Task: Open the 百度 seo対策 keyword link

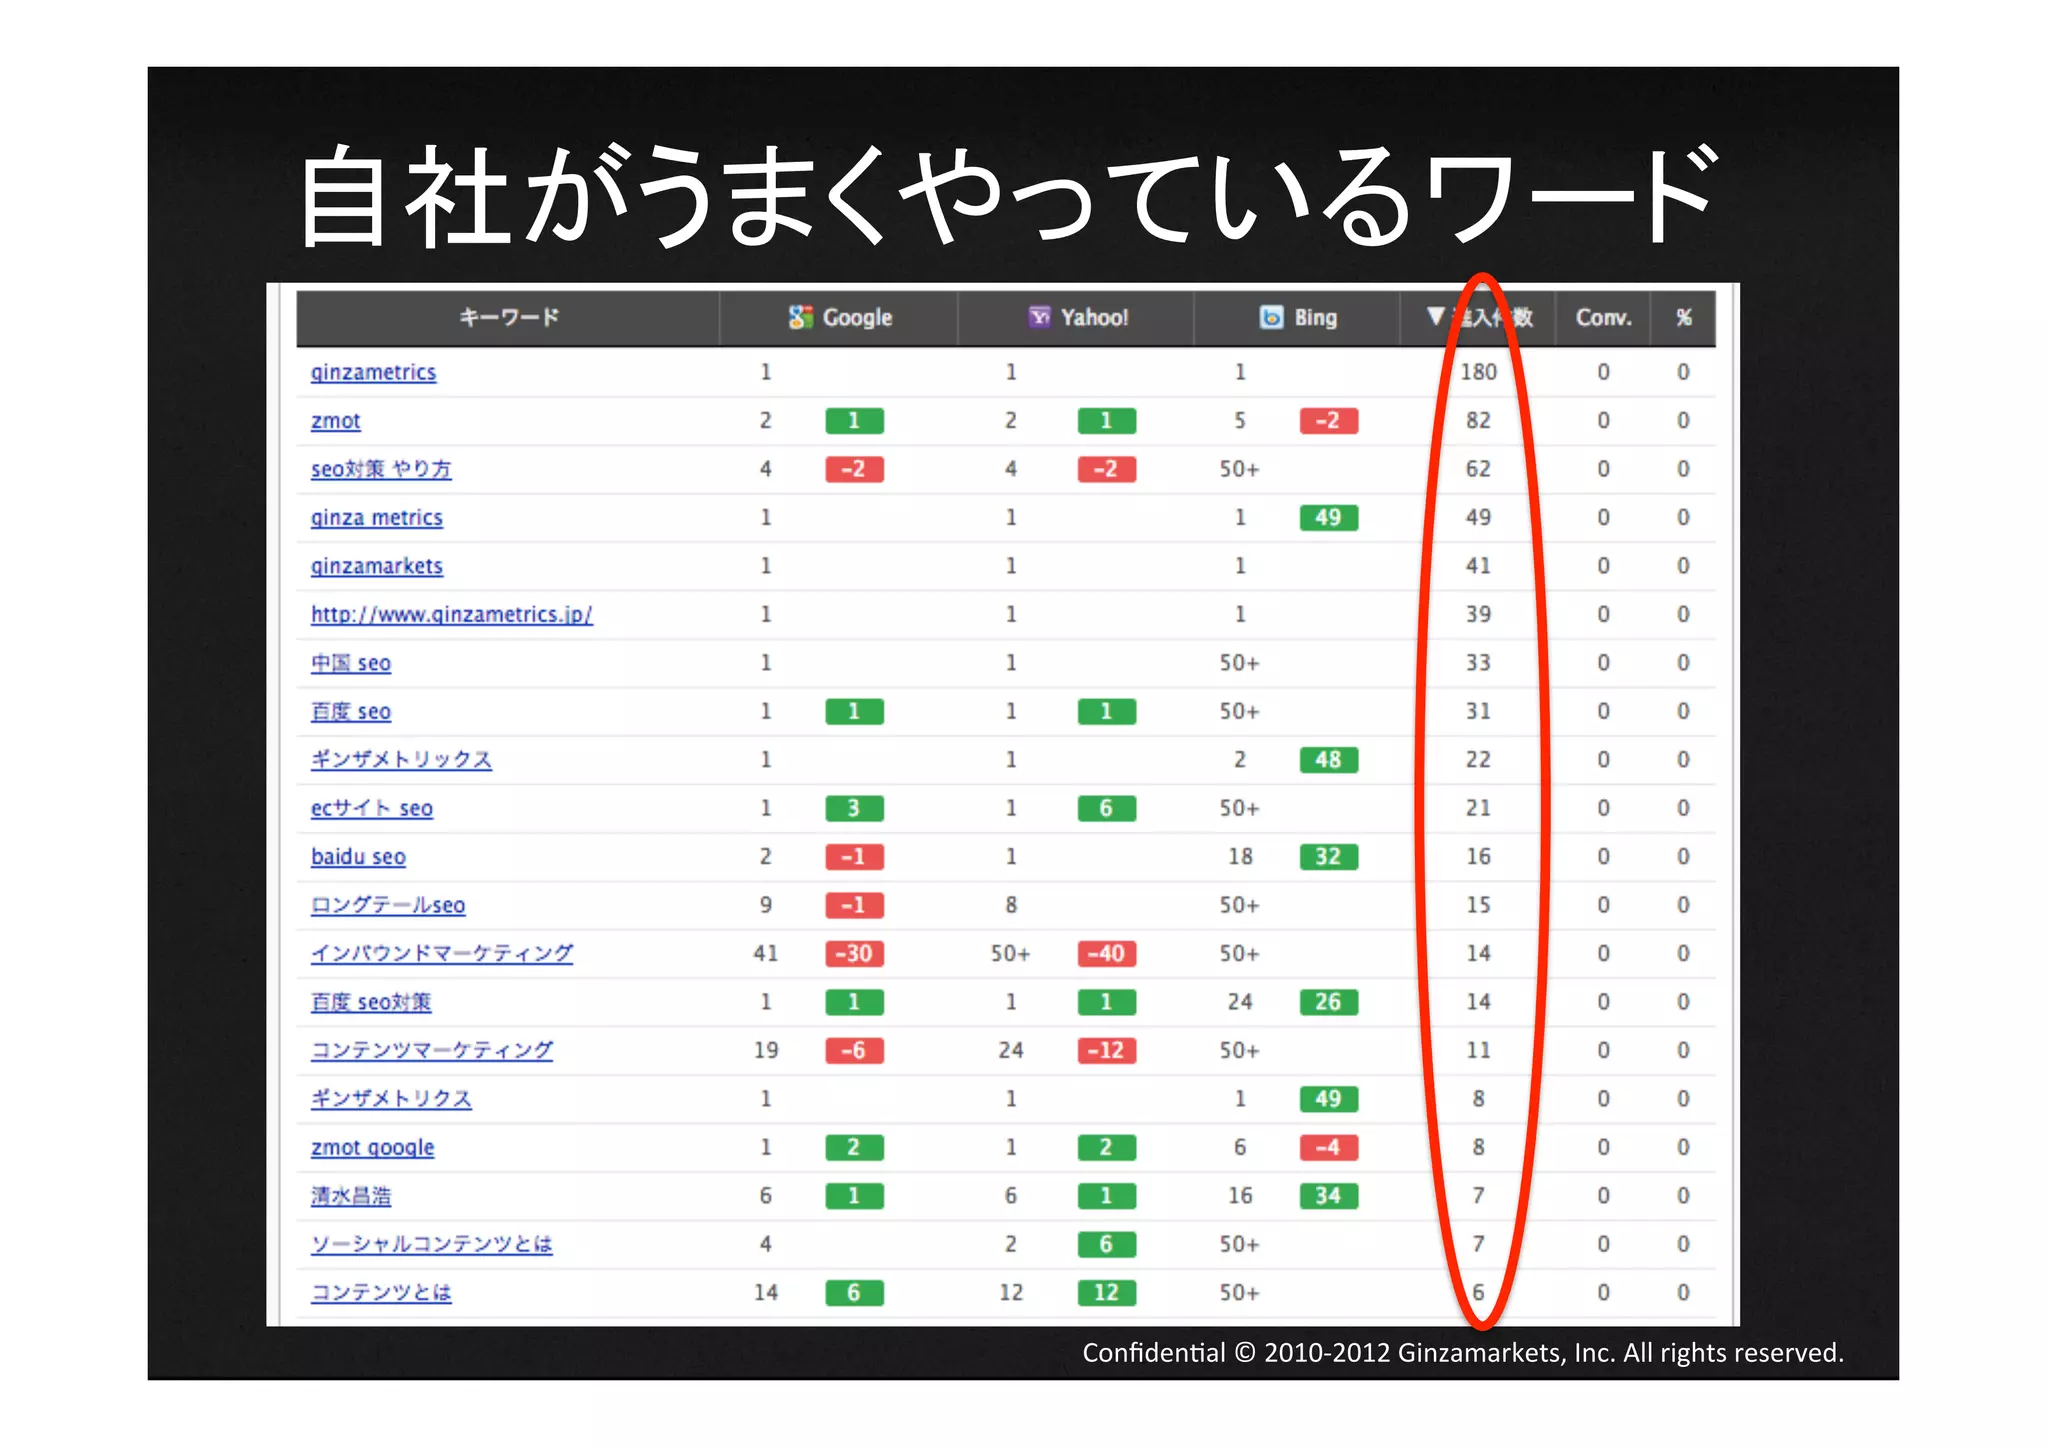Action: click(371, 1002)
